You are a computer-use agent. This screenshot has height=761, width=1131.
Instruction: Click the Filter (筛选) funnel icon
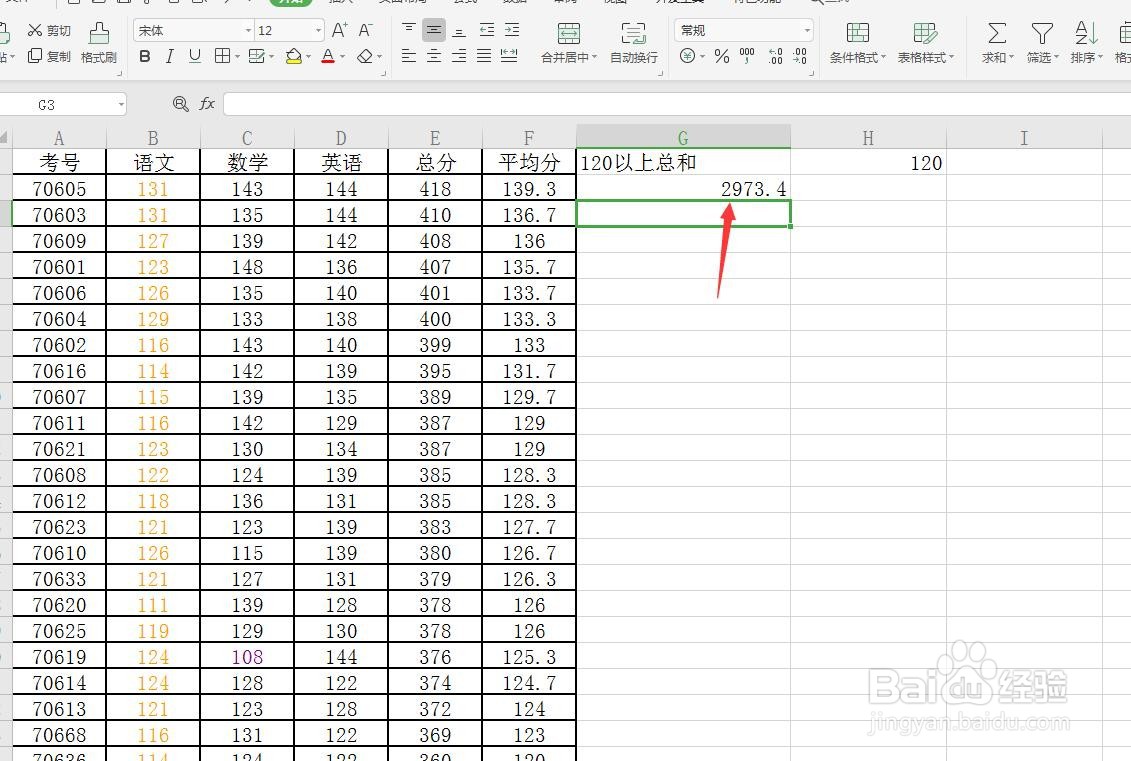click(x=1042, y=33)
